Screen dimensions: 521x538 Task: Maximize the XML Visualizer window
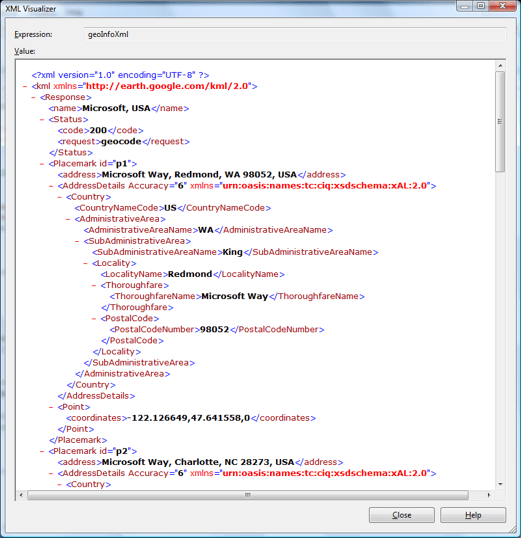pos(481,6)
